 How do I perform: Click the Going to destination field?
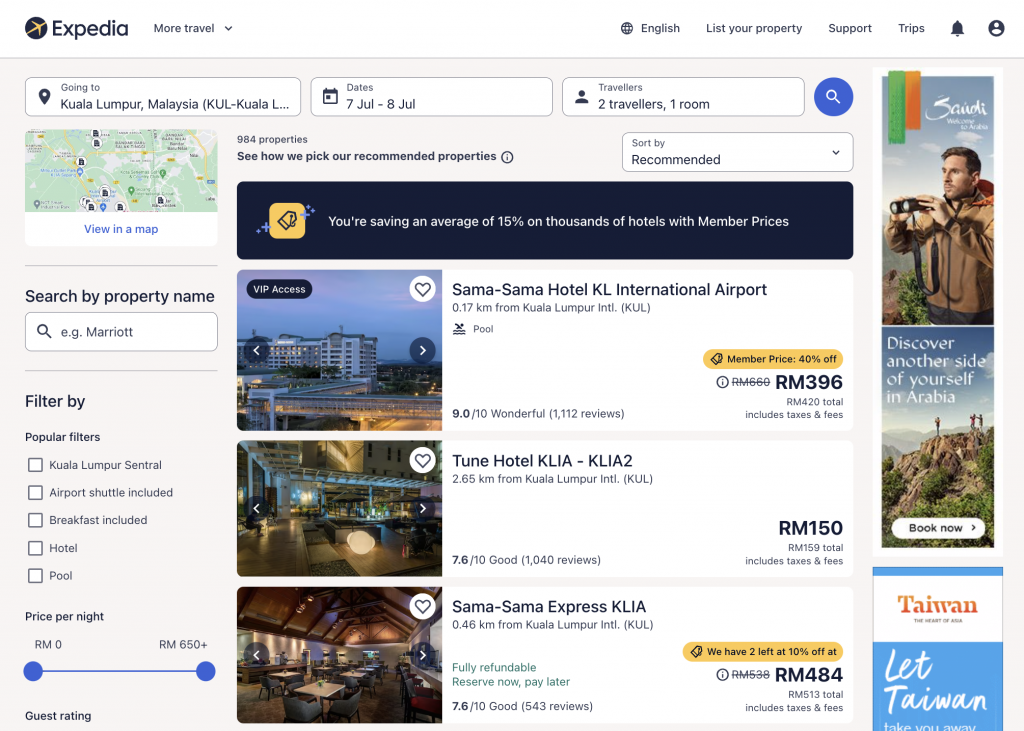(163, 97)
